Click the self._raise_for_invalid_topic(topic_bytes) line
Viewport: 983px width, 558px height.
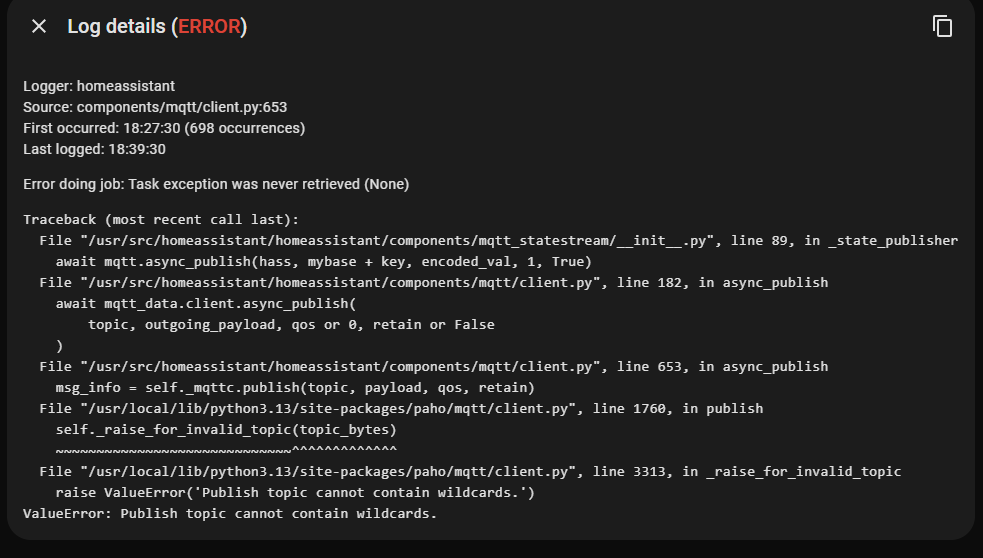point(226,429)
